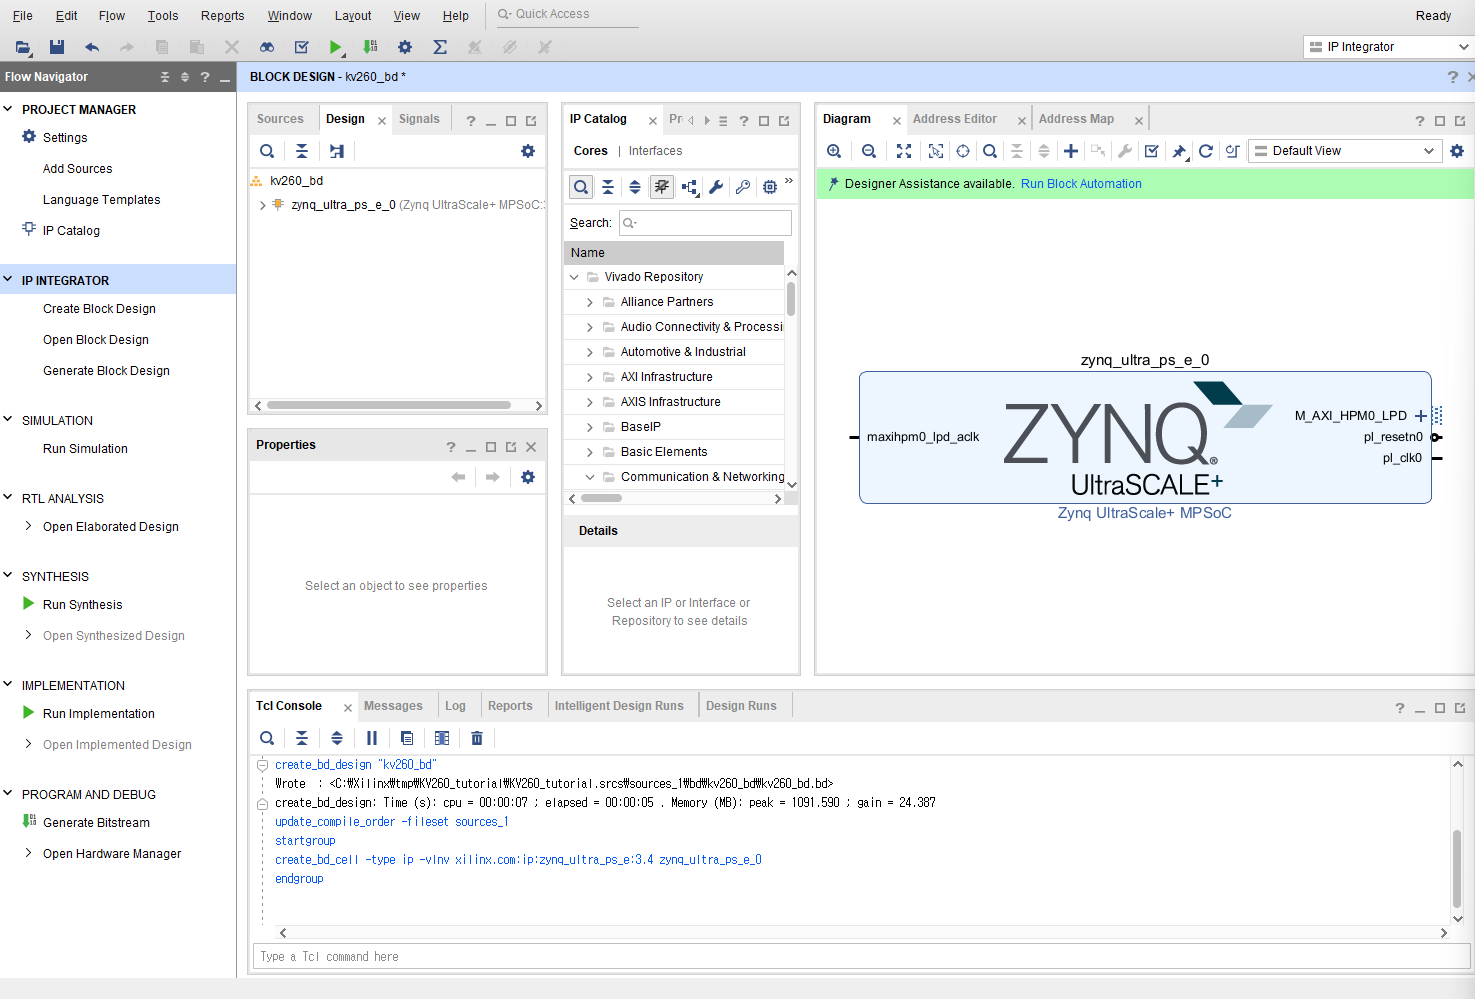Click the Generate Bitstream toolbar icon
Screen dimensions: 1475x999
click(370, 47)
